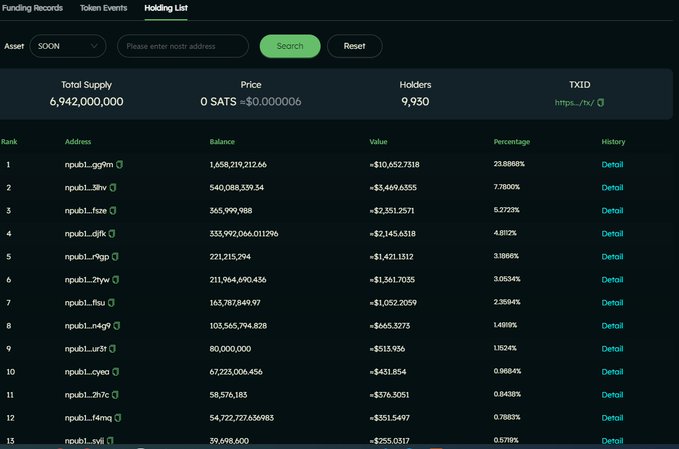Open Detail for rank 2 holder
The image size is (679, 449).
tap(612, 187)
